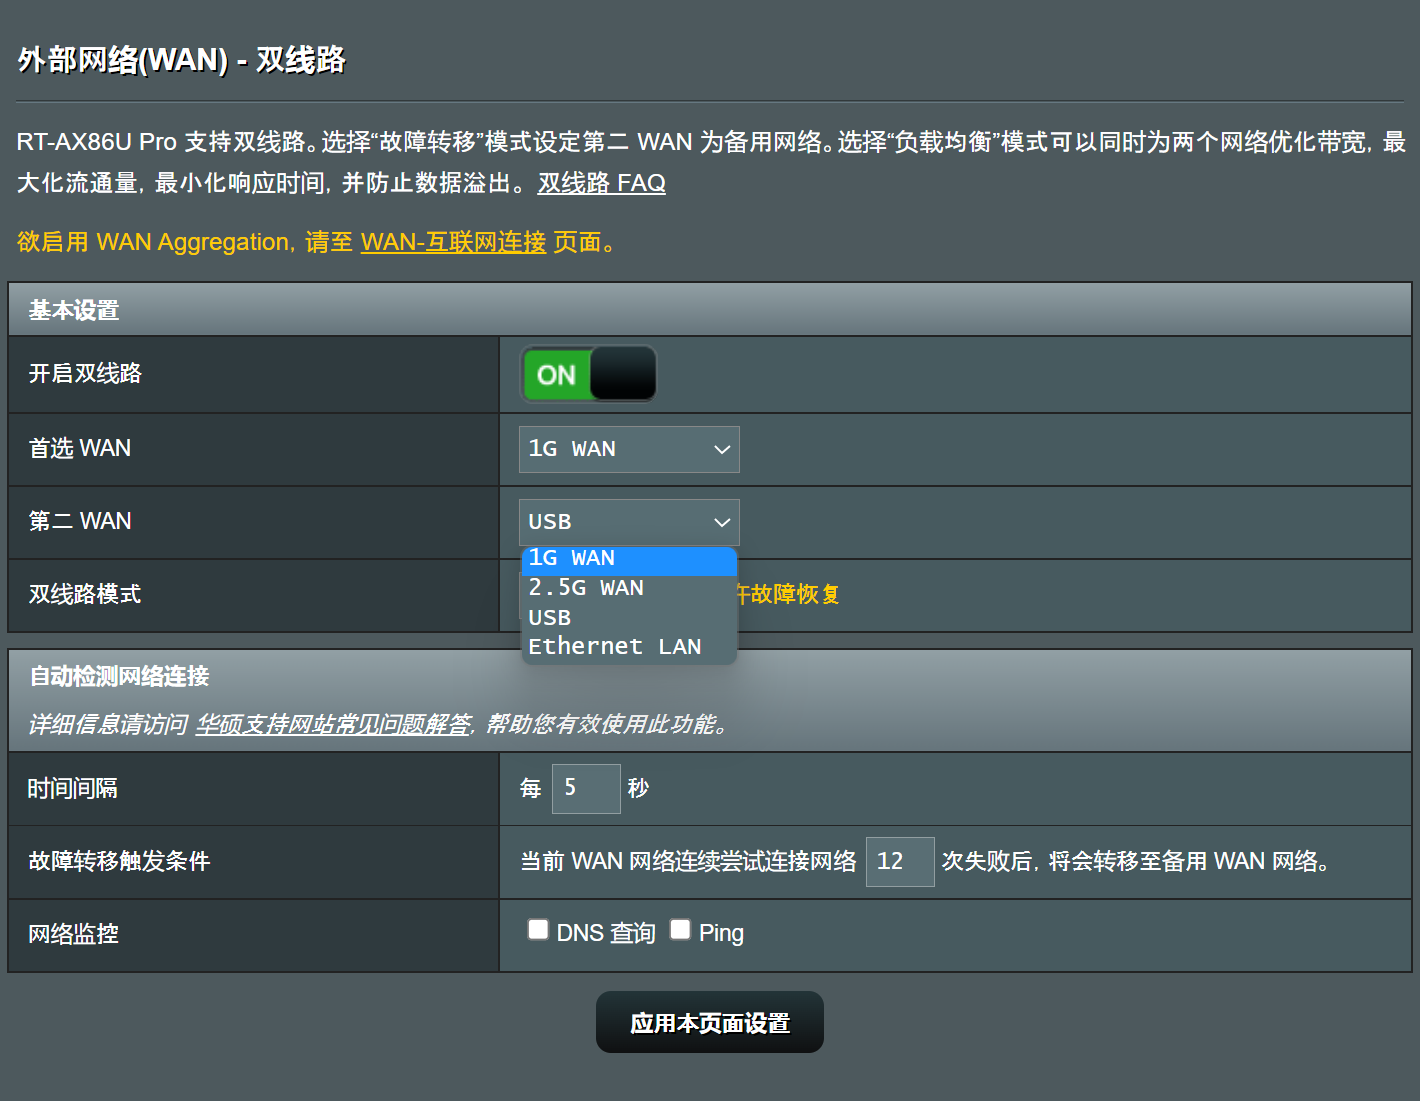Check the Ping monitoring checkbox
The image size is (1420, 1101).
(x=680, y=930)
